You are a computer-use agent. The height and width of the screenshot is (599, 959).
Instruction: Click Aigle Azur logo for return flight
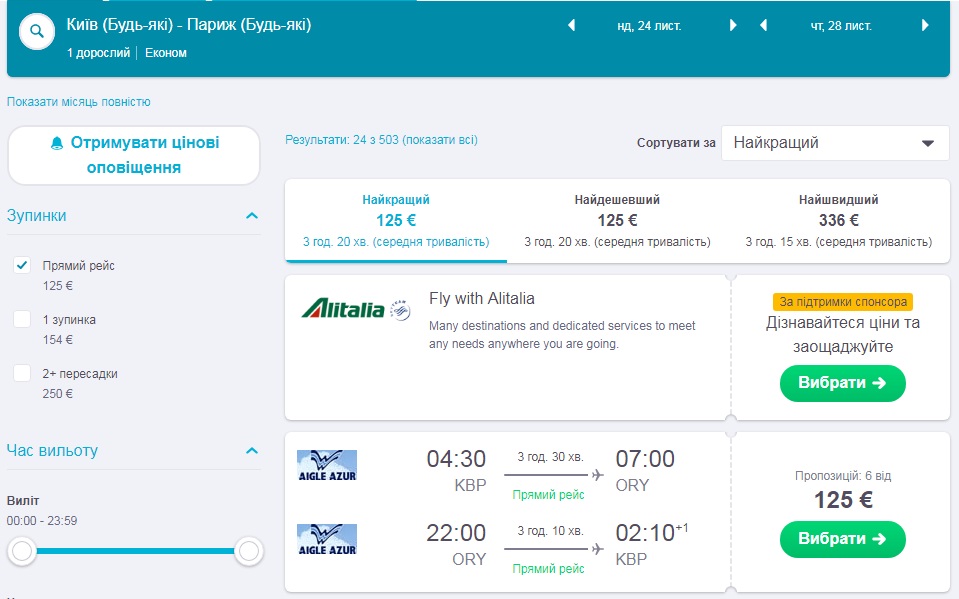327,539
